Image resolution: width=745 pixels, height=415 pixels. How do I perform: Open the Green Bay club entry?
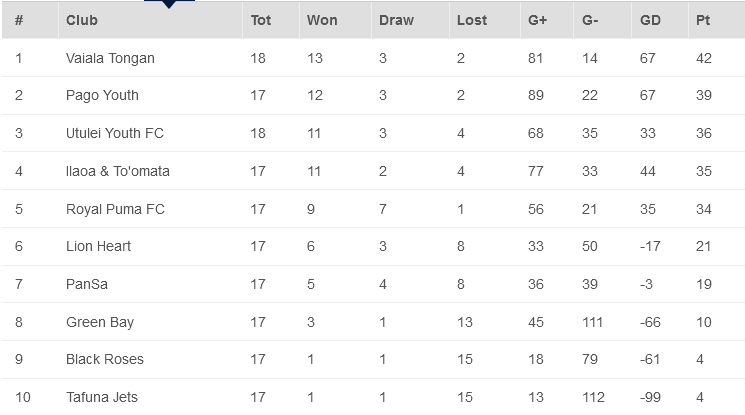pos(99,322)
